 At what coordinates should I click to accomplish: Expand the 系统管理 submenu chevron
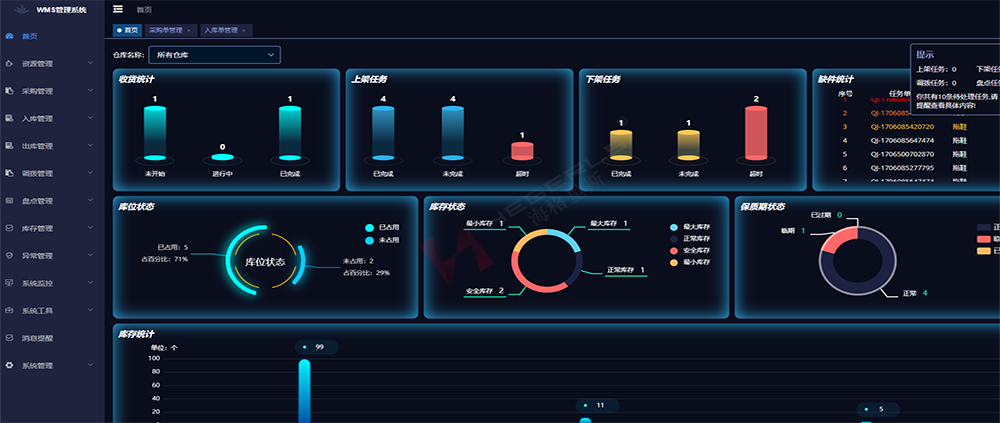90,365
